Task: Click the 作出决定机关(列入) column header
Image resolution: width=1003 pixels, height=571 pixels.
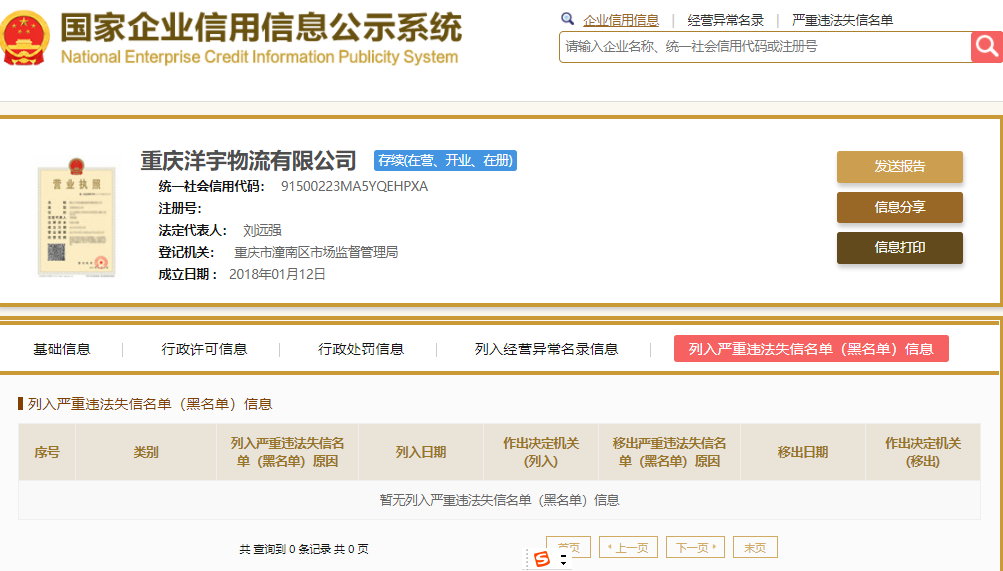Action: pyautogui.click(x=541, y=452)
